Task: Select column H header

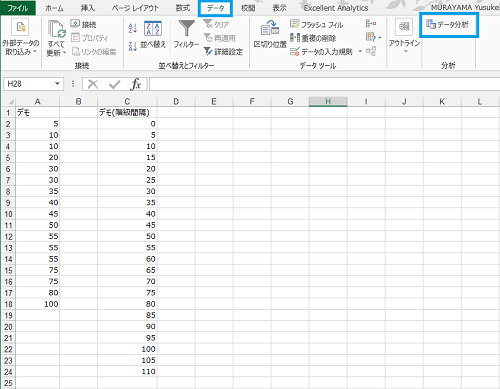Action: click(328, 101)
